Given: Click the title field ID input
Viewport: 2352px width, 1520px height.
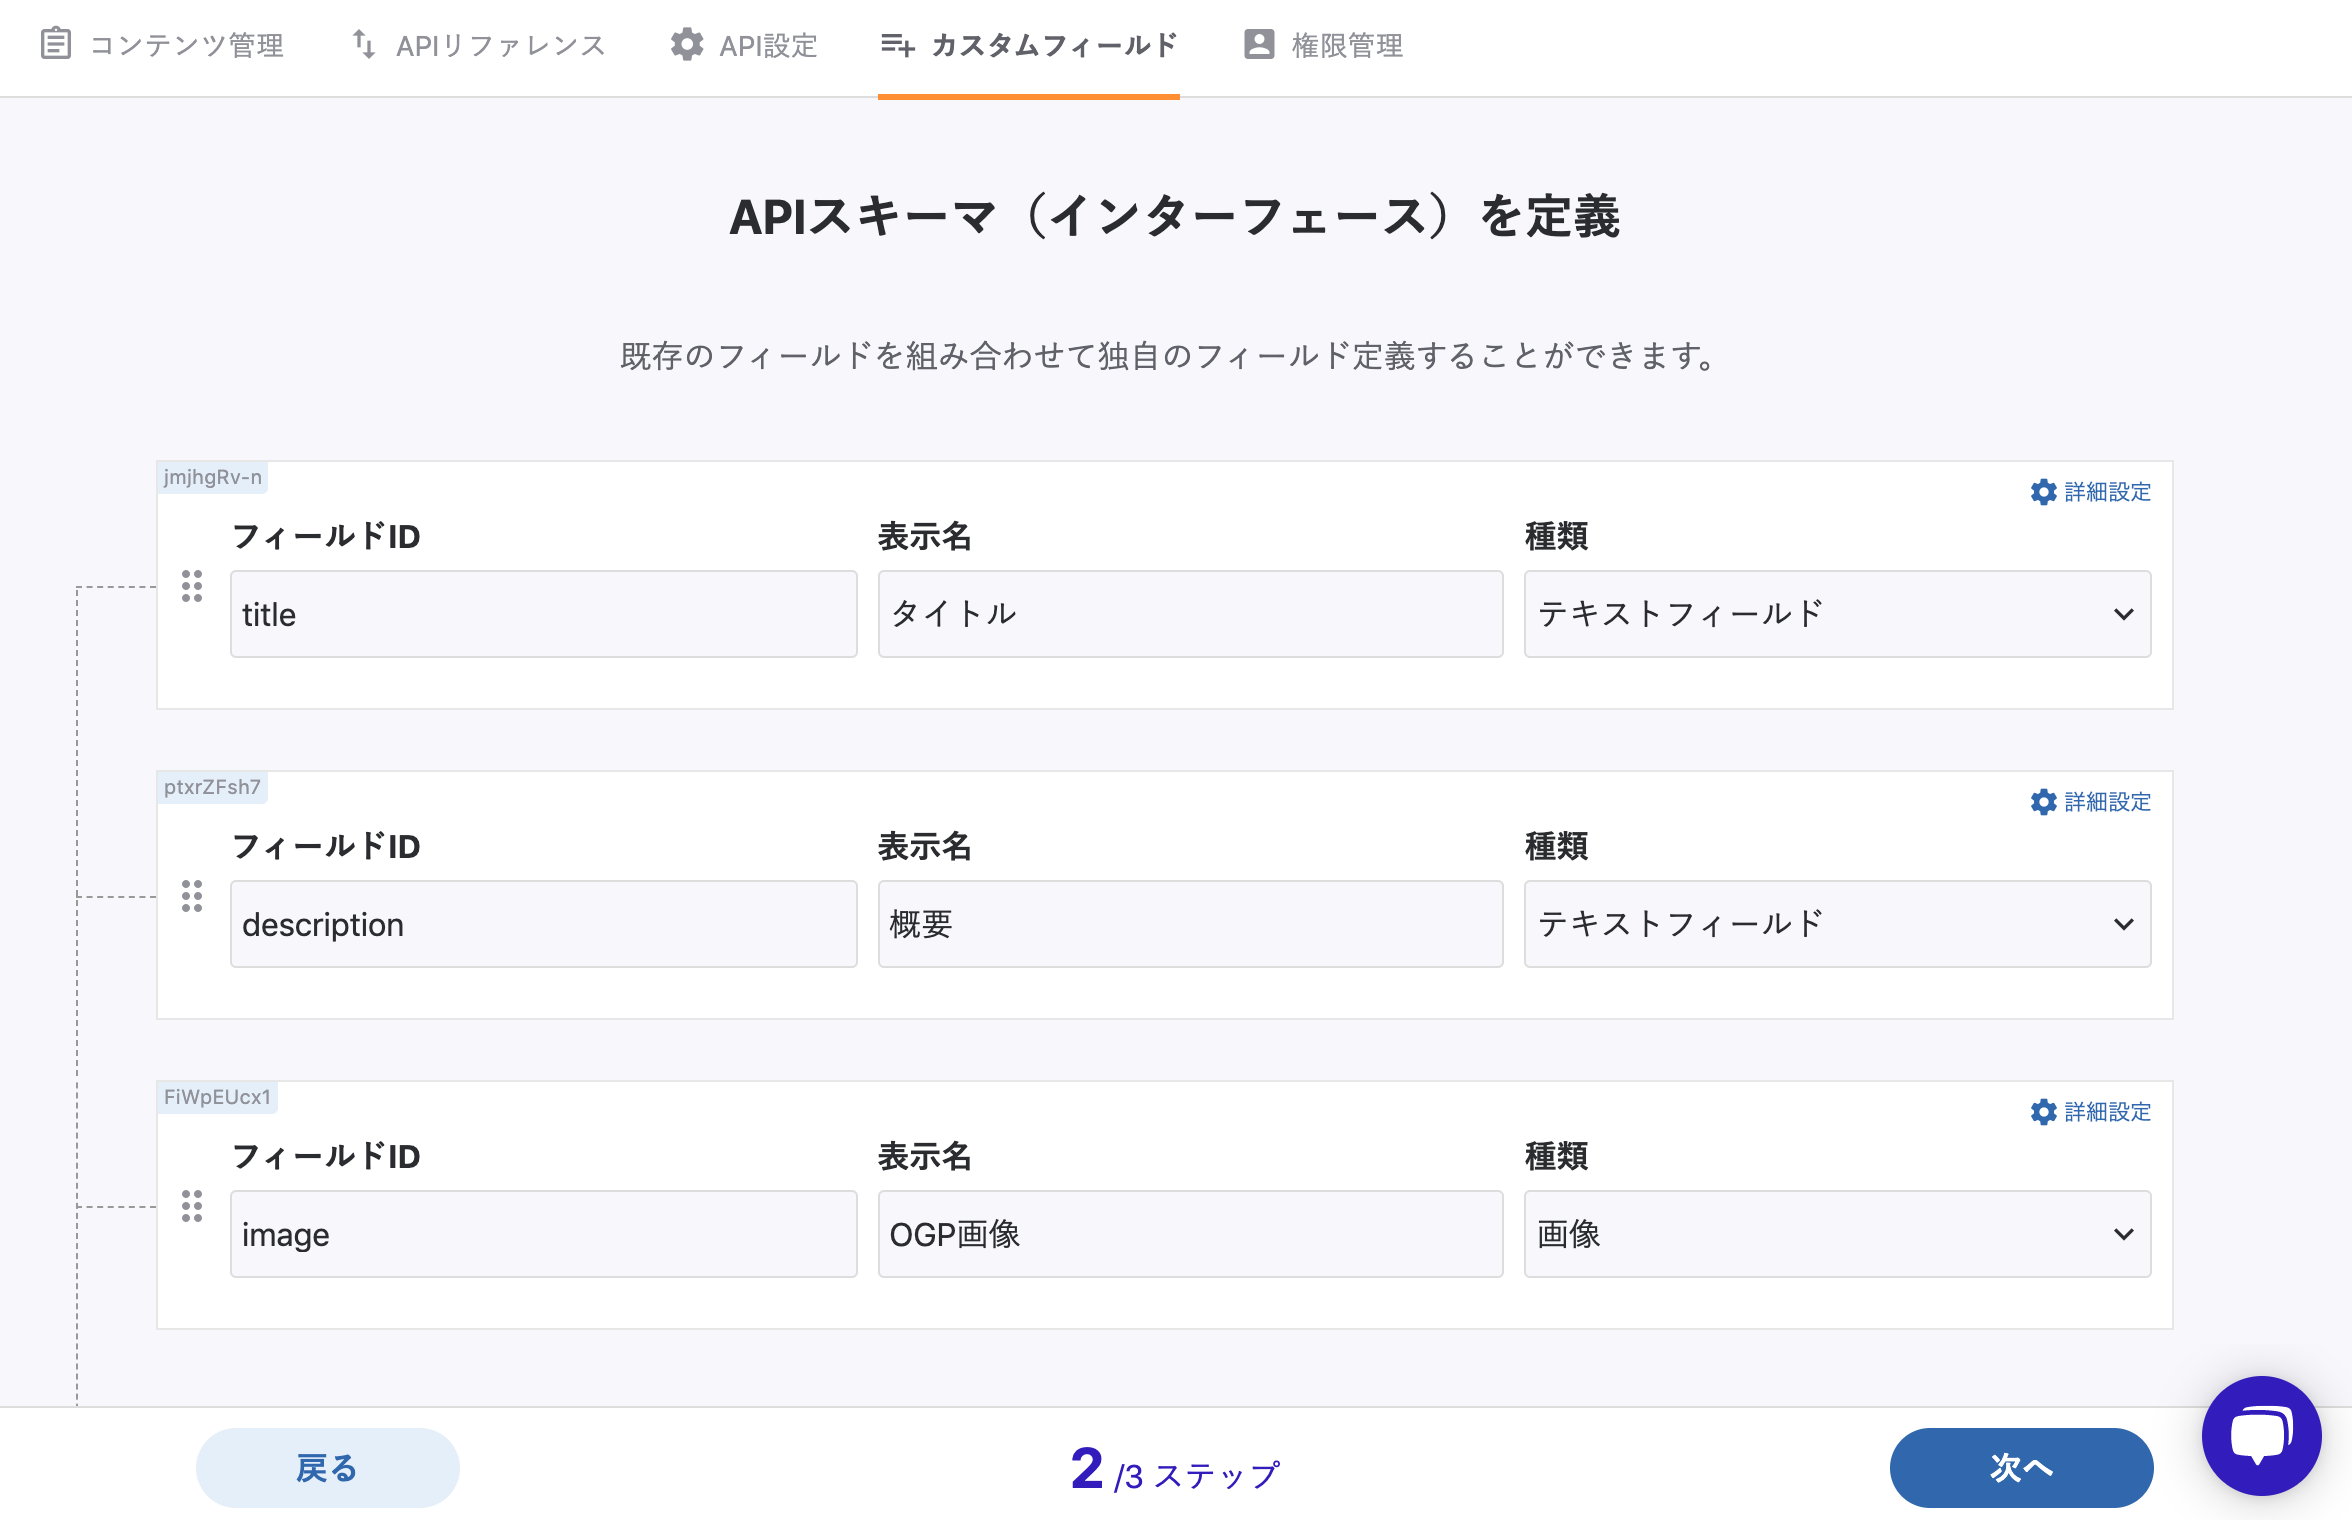Looking at the screenshot, I should 543,614.
